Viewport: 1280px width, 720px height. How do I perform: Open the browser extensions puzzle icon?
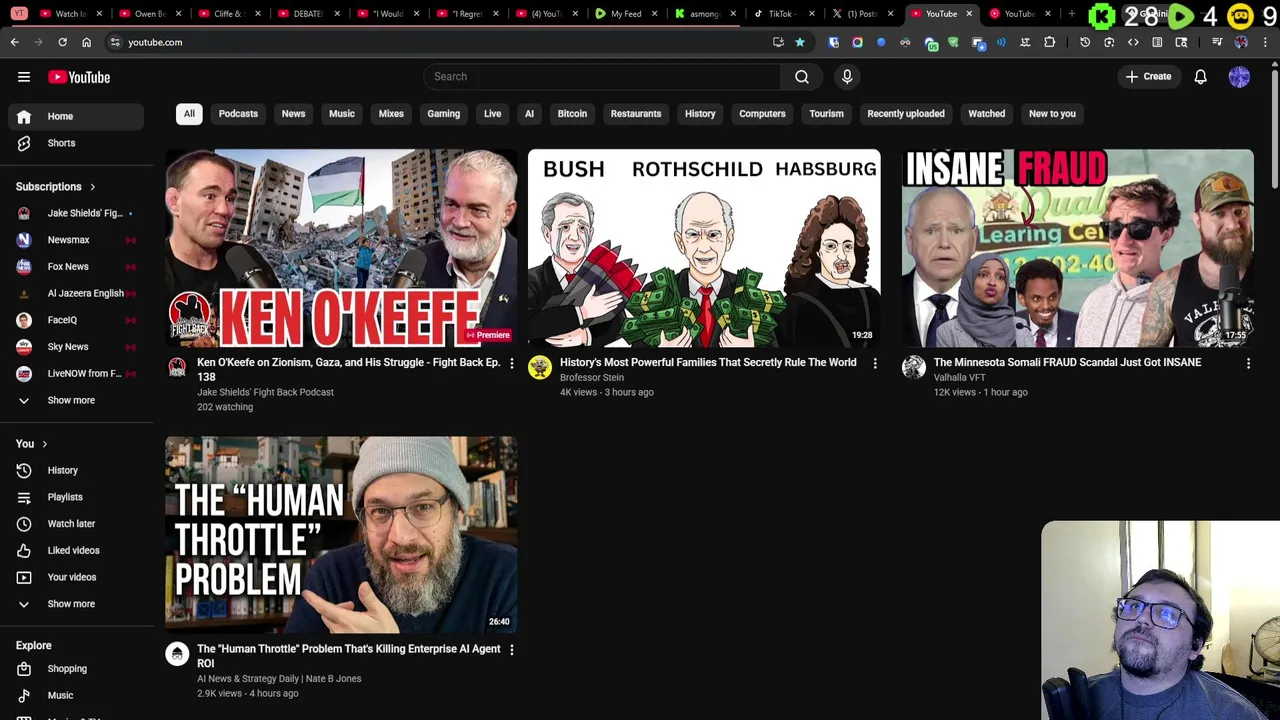click(x=1049, y=42)
